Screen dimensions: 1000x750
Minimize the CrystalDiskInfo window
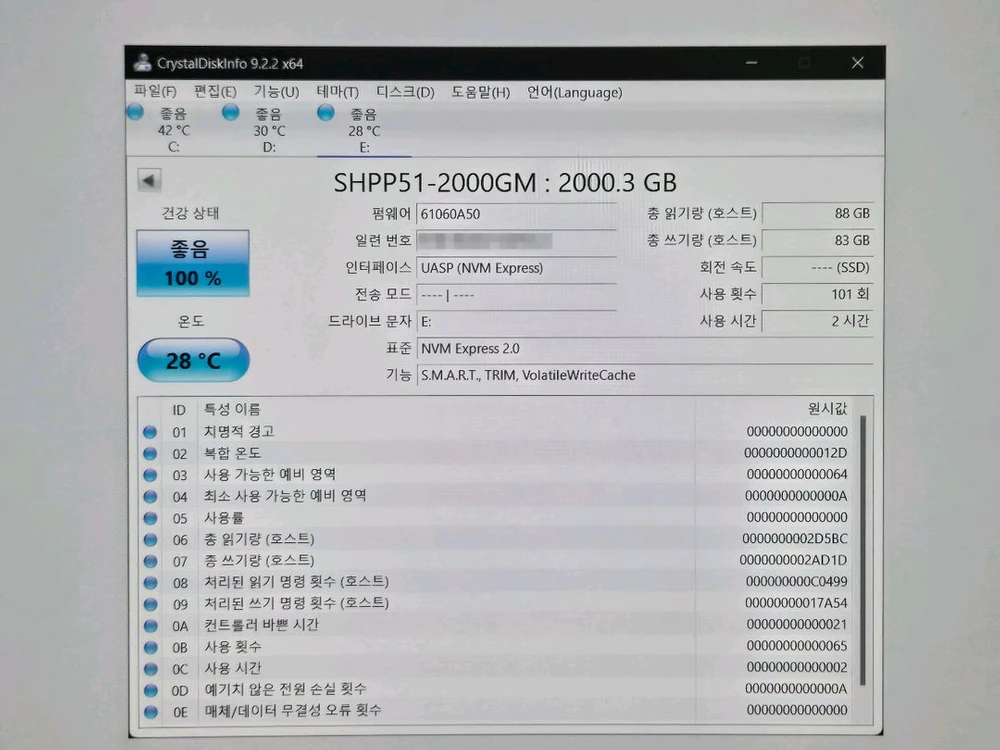752,62
